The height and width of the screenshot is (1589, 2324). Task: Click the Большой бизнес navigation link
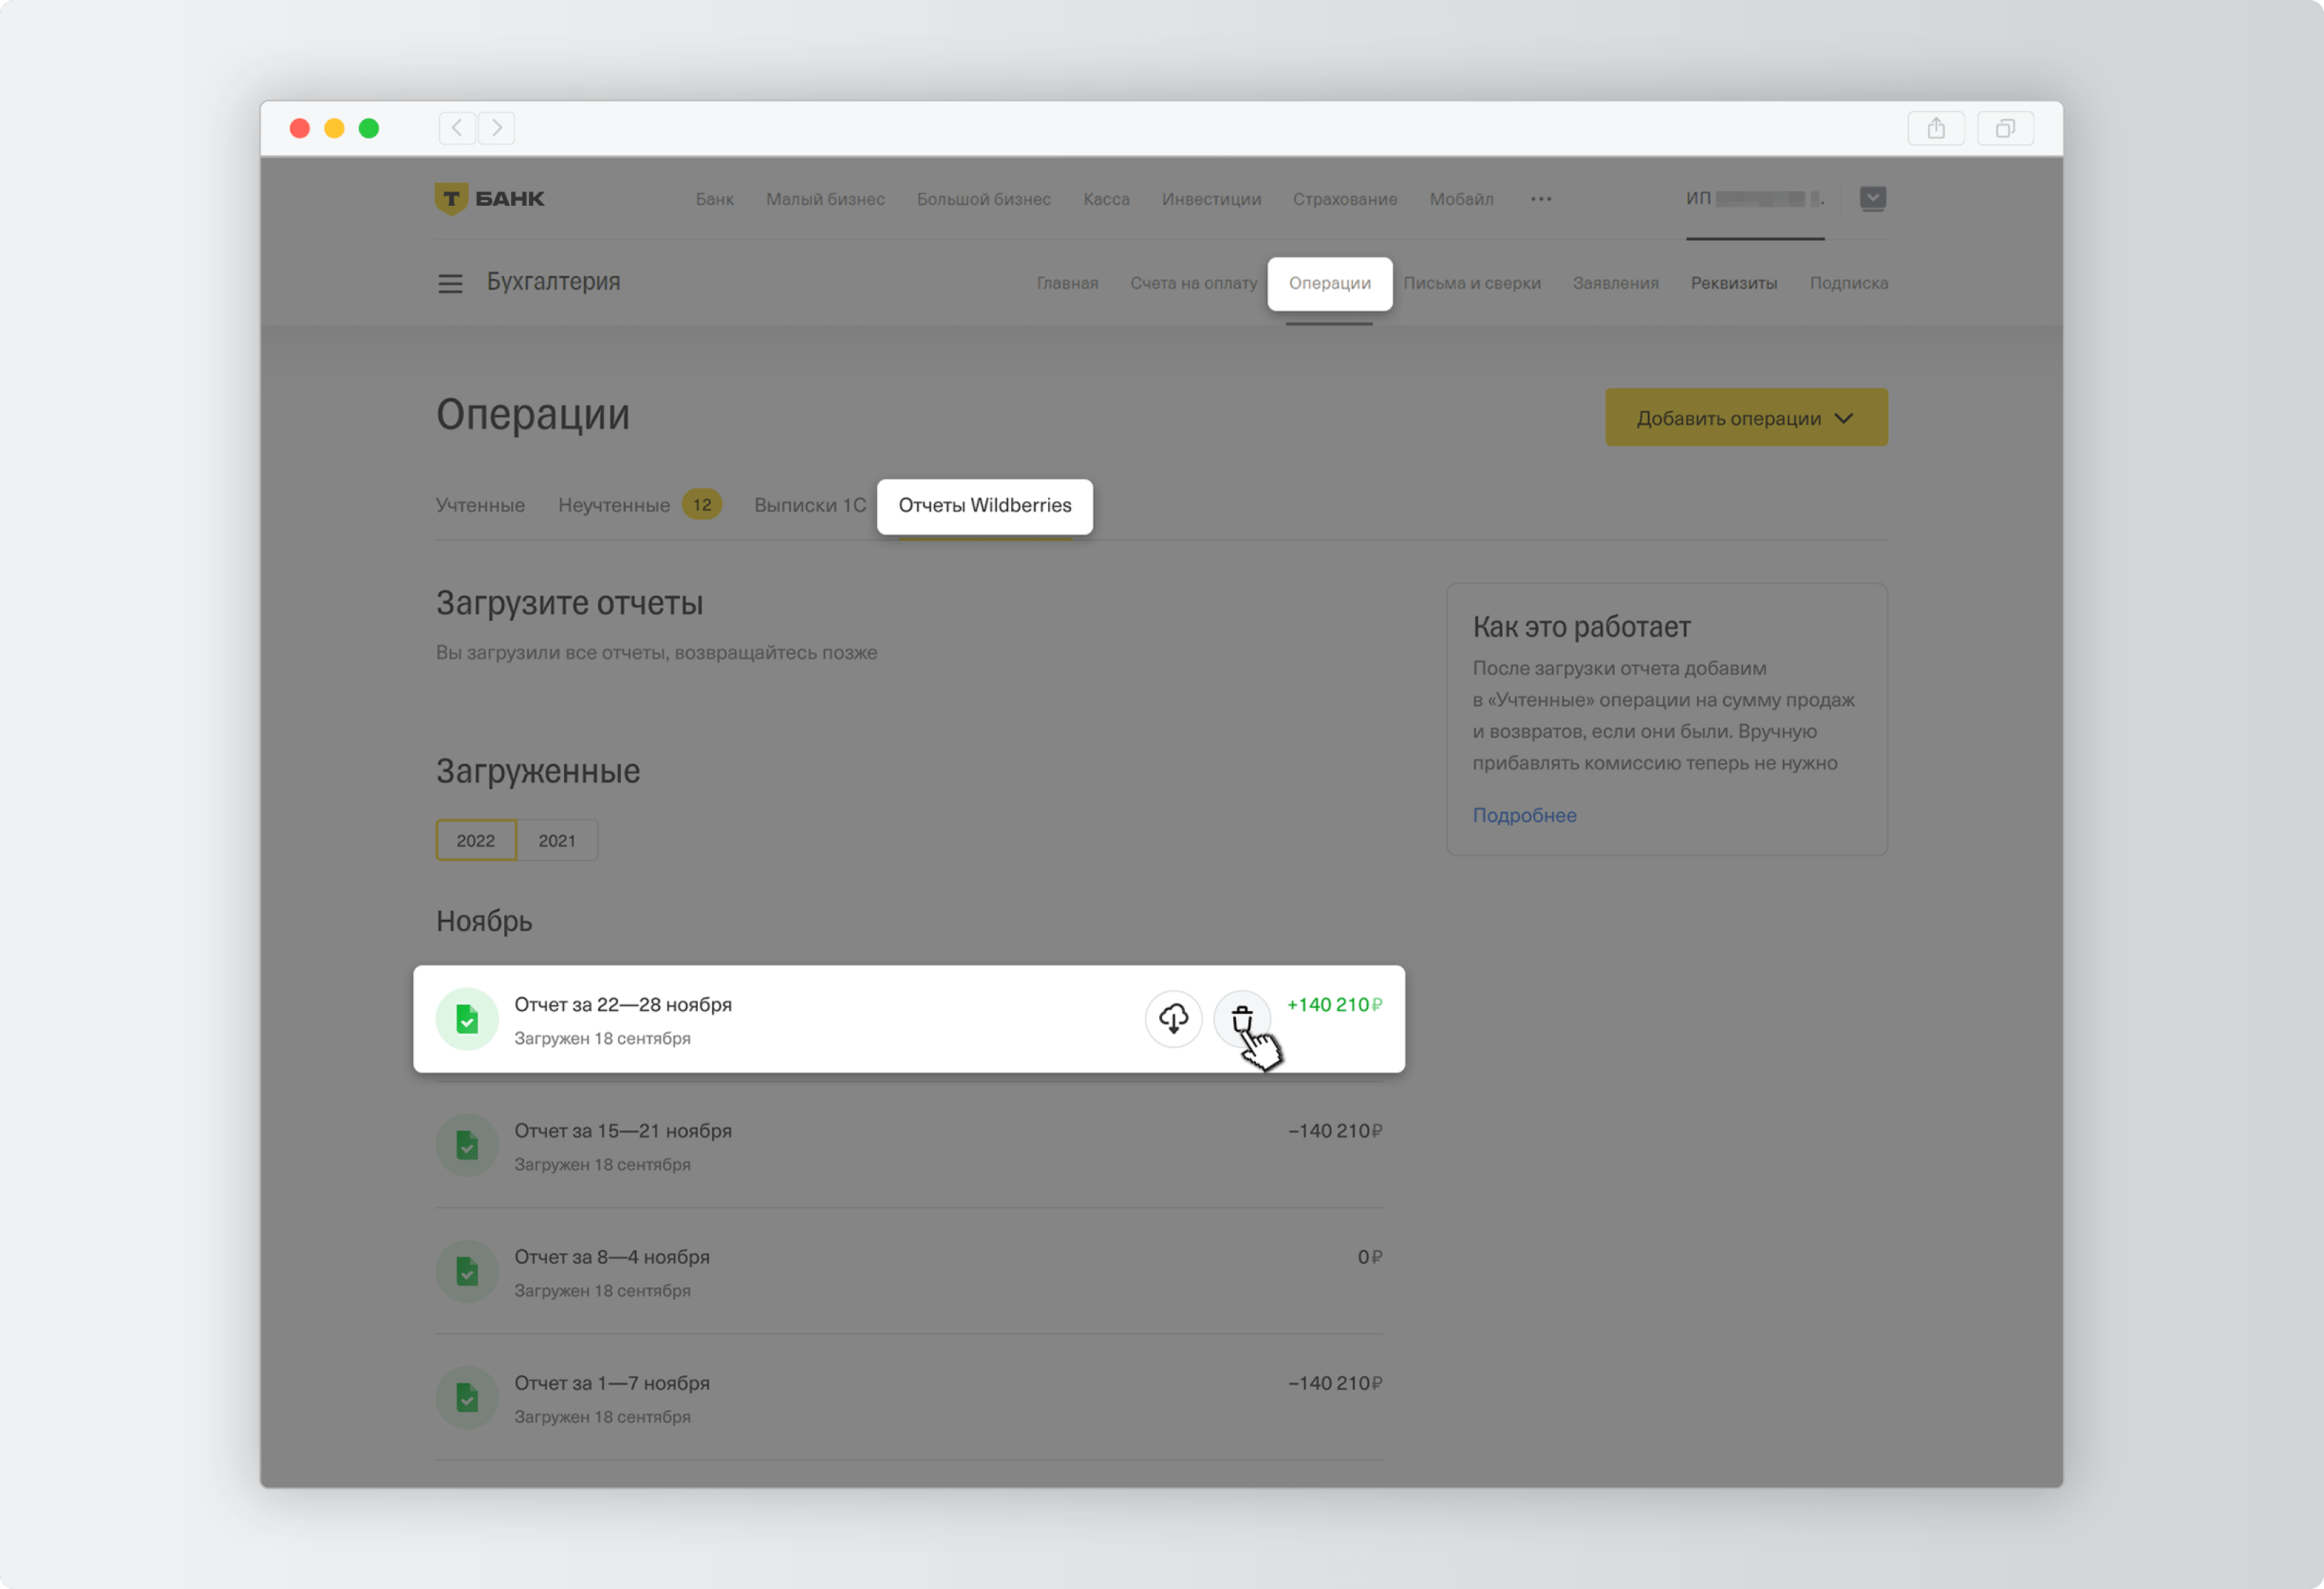coord(984,199)
